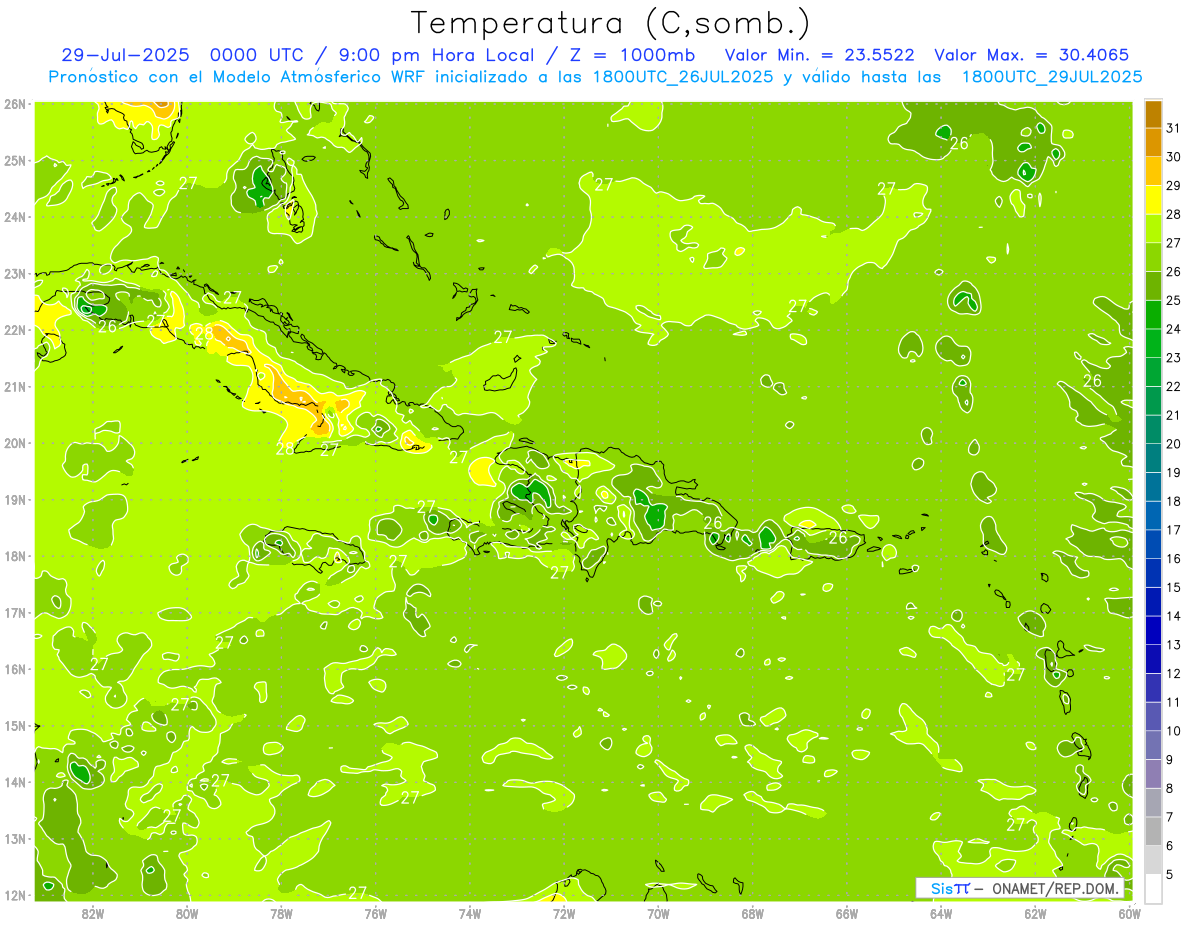Click the 24N latitude axis label
1200x927 pixels.
pos(14,217)
